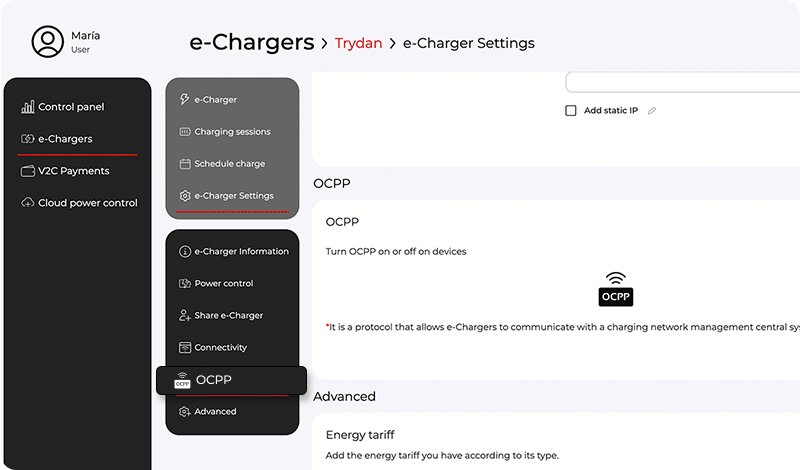Click the input field above Add static IP
The height and width of the screenshot is (470, 800).
coord(682,82)
